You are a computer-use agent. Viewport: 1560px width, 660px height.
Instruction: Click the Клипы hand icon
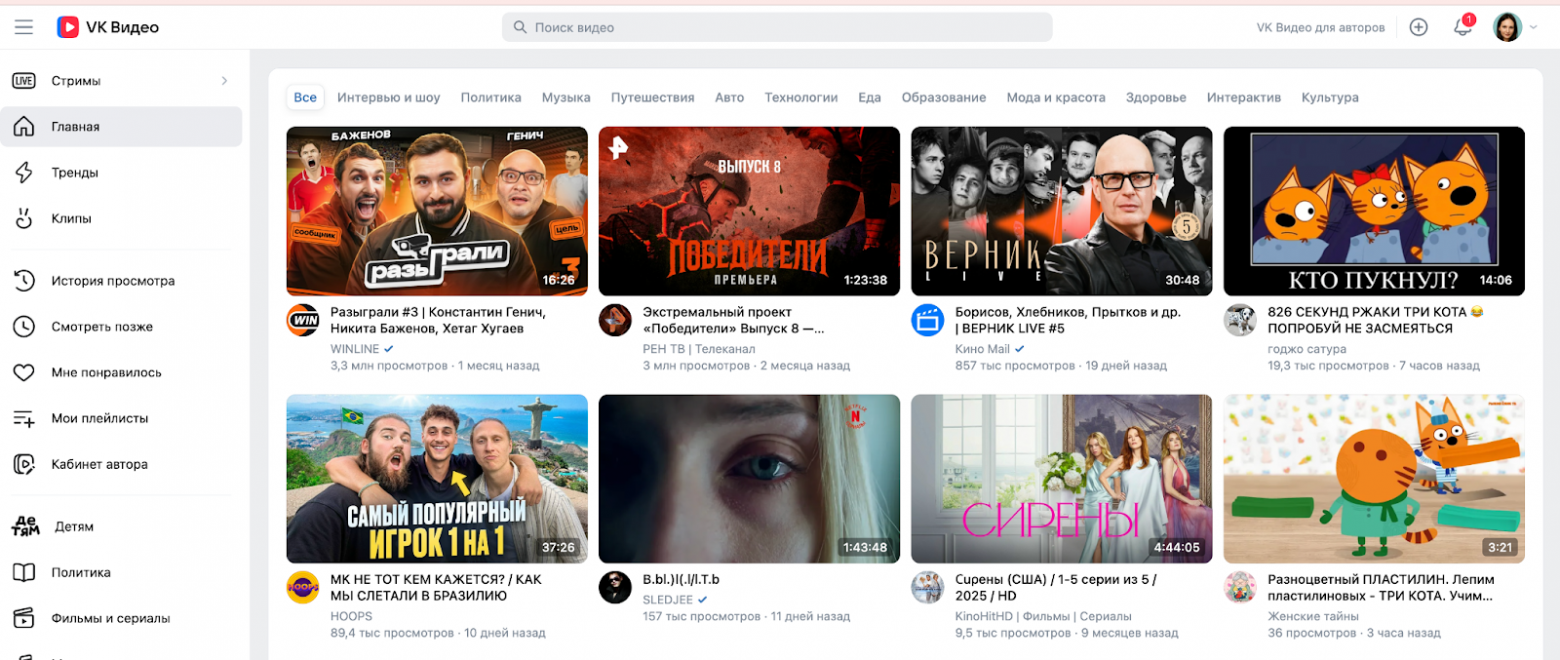24,218
